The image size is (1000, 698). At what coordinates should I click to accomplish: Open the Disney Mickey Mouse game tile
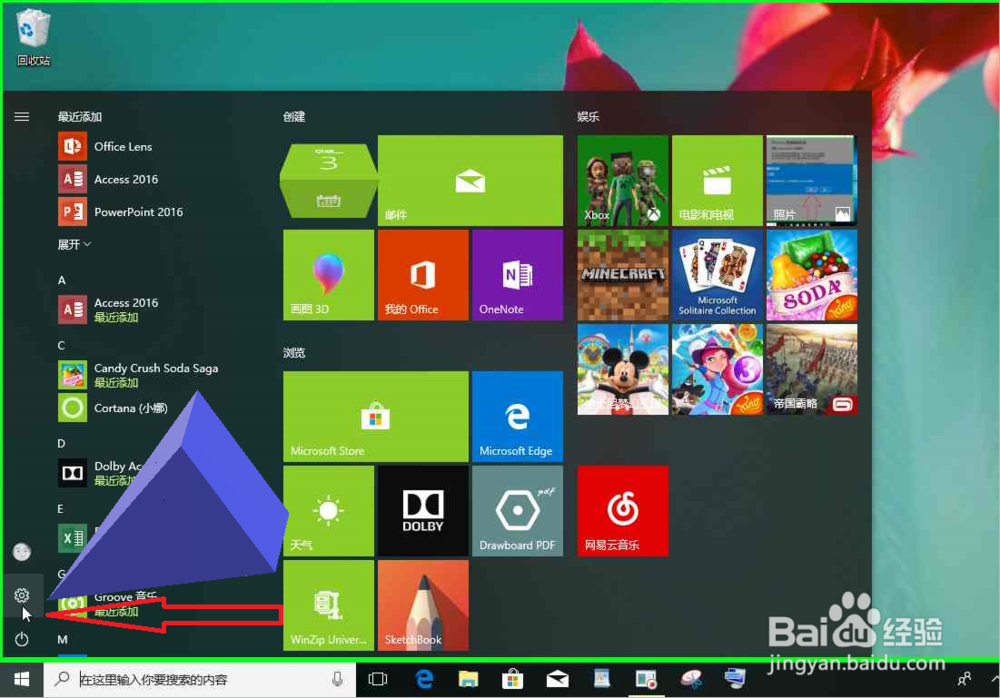pos(623,369)
